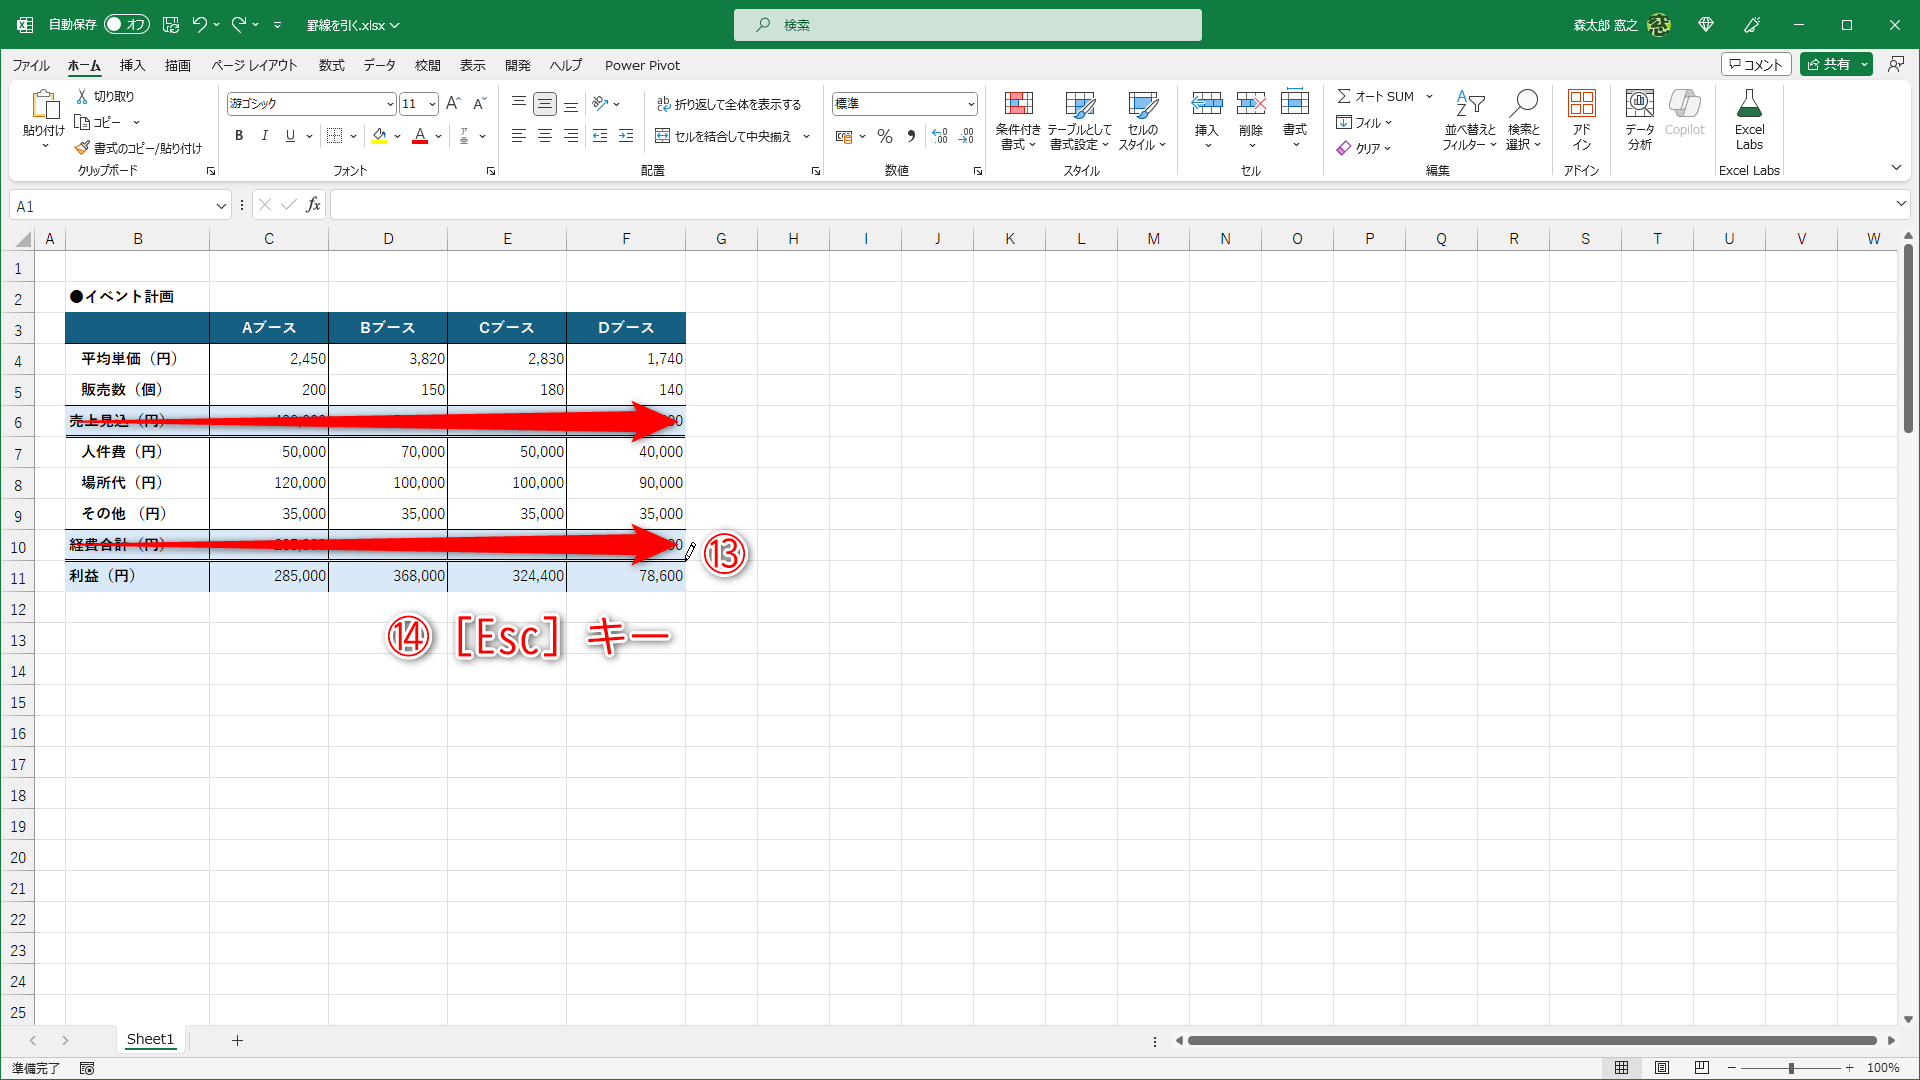This screenshot has height=1080, width=1920.
Task: Click the Share button
Action: click(1828, 64)
